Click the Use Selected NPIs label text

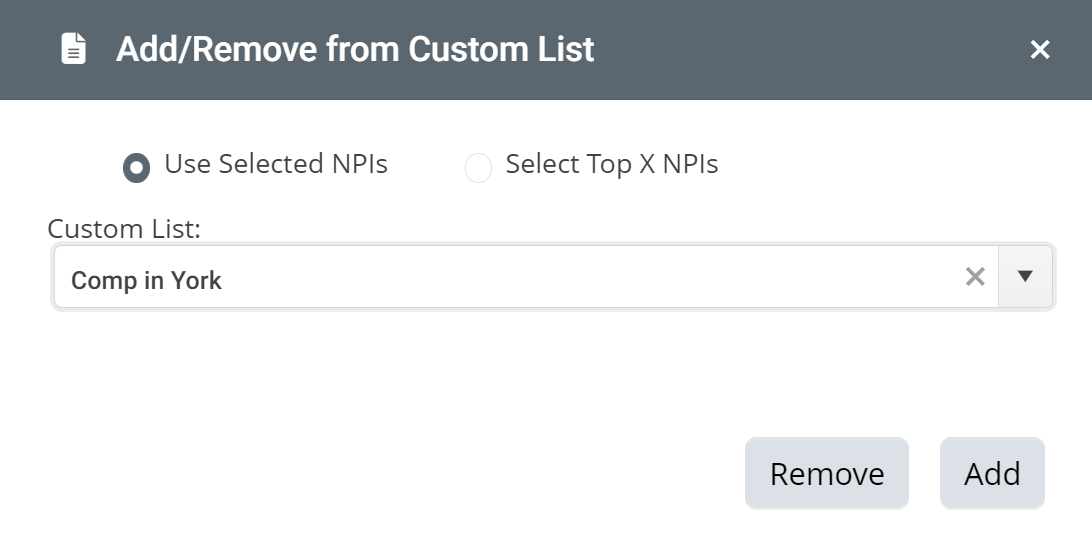point(276,164)
